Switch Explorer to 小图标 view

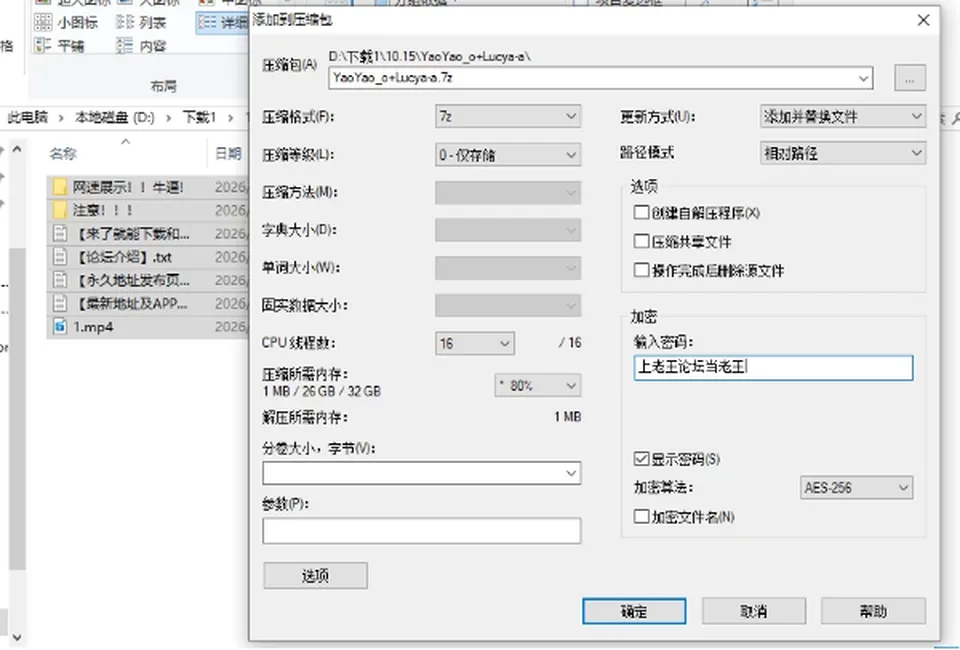pos(66,23)
